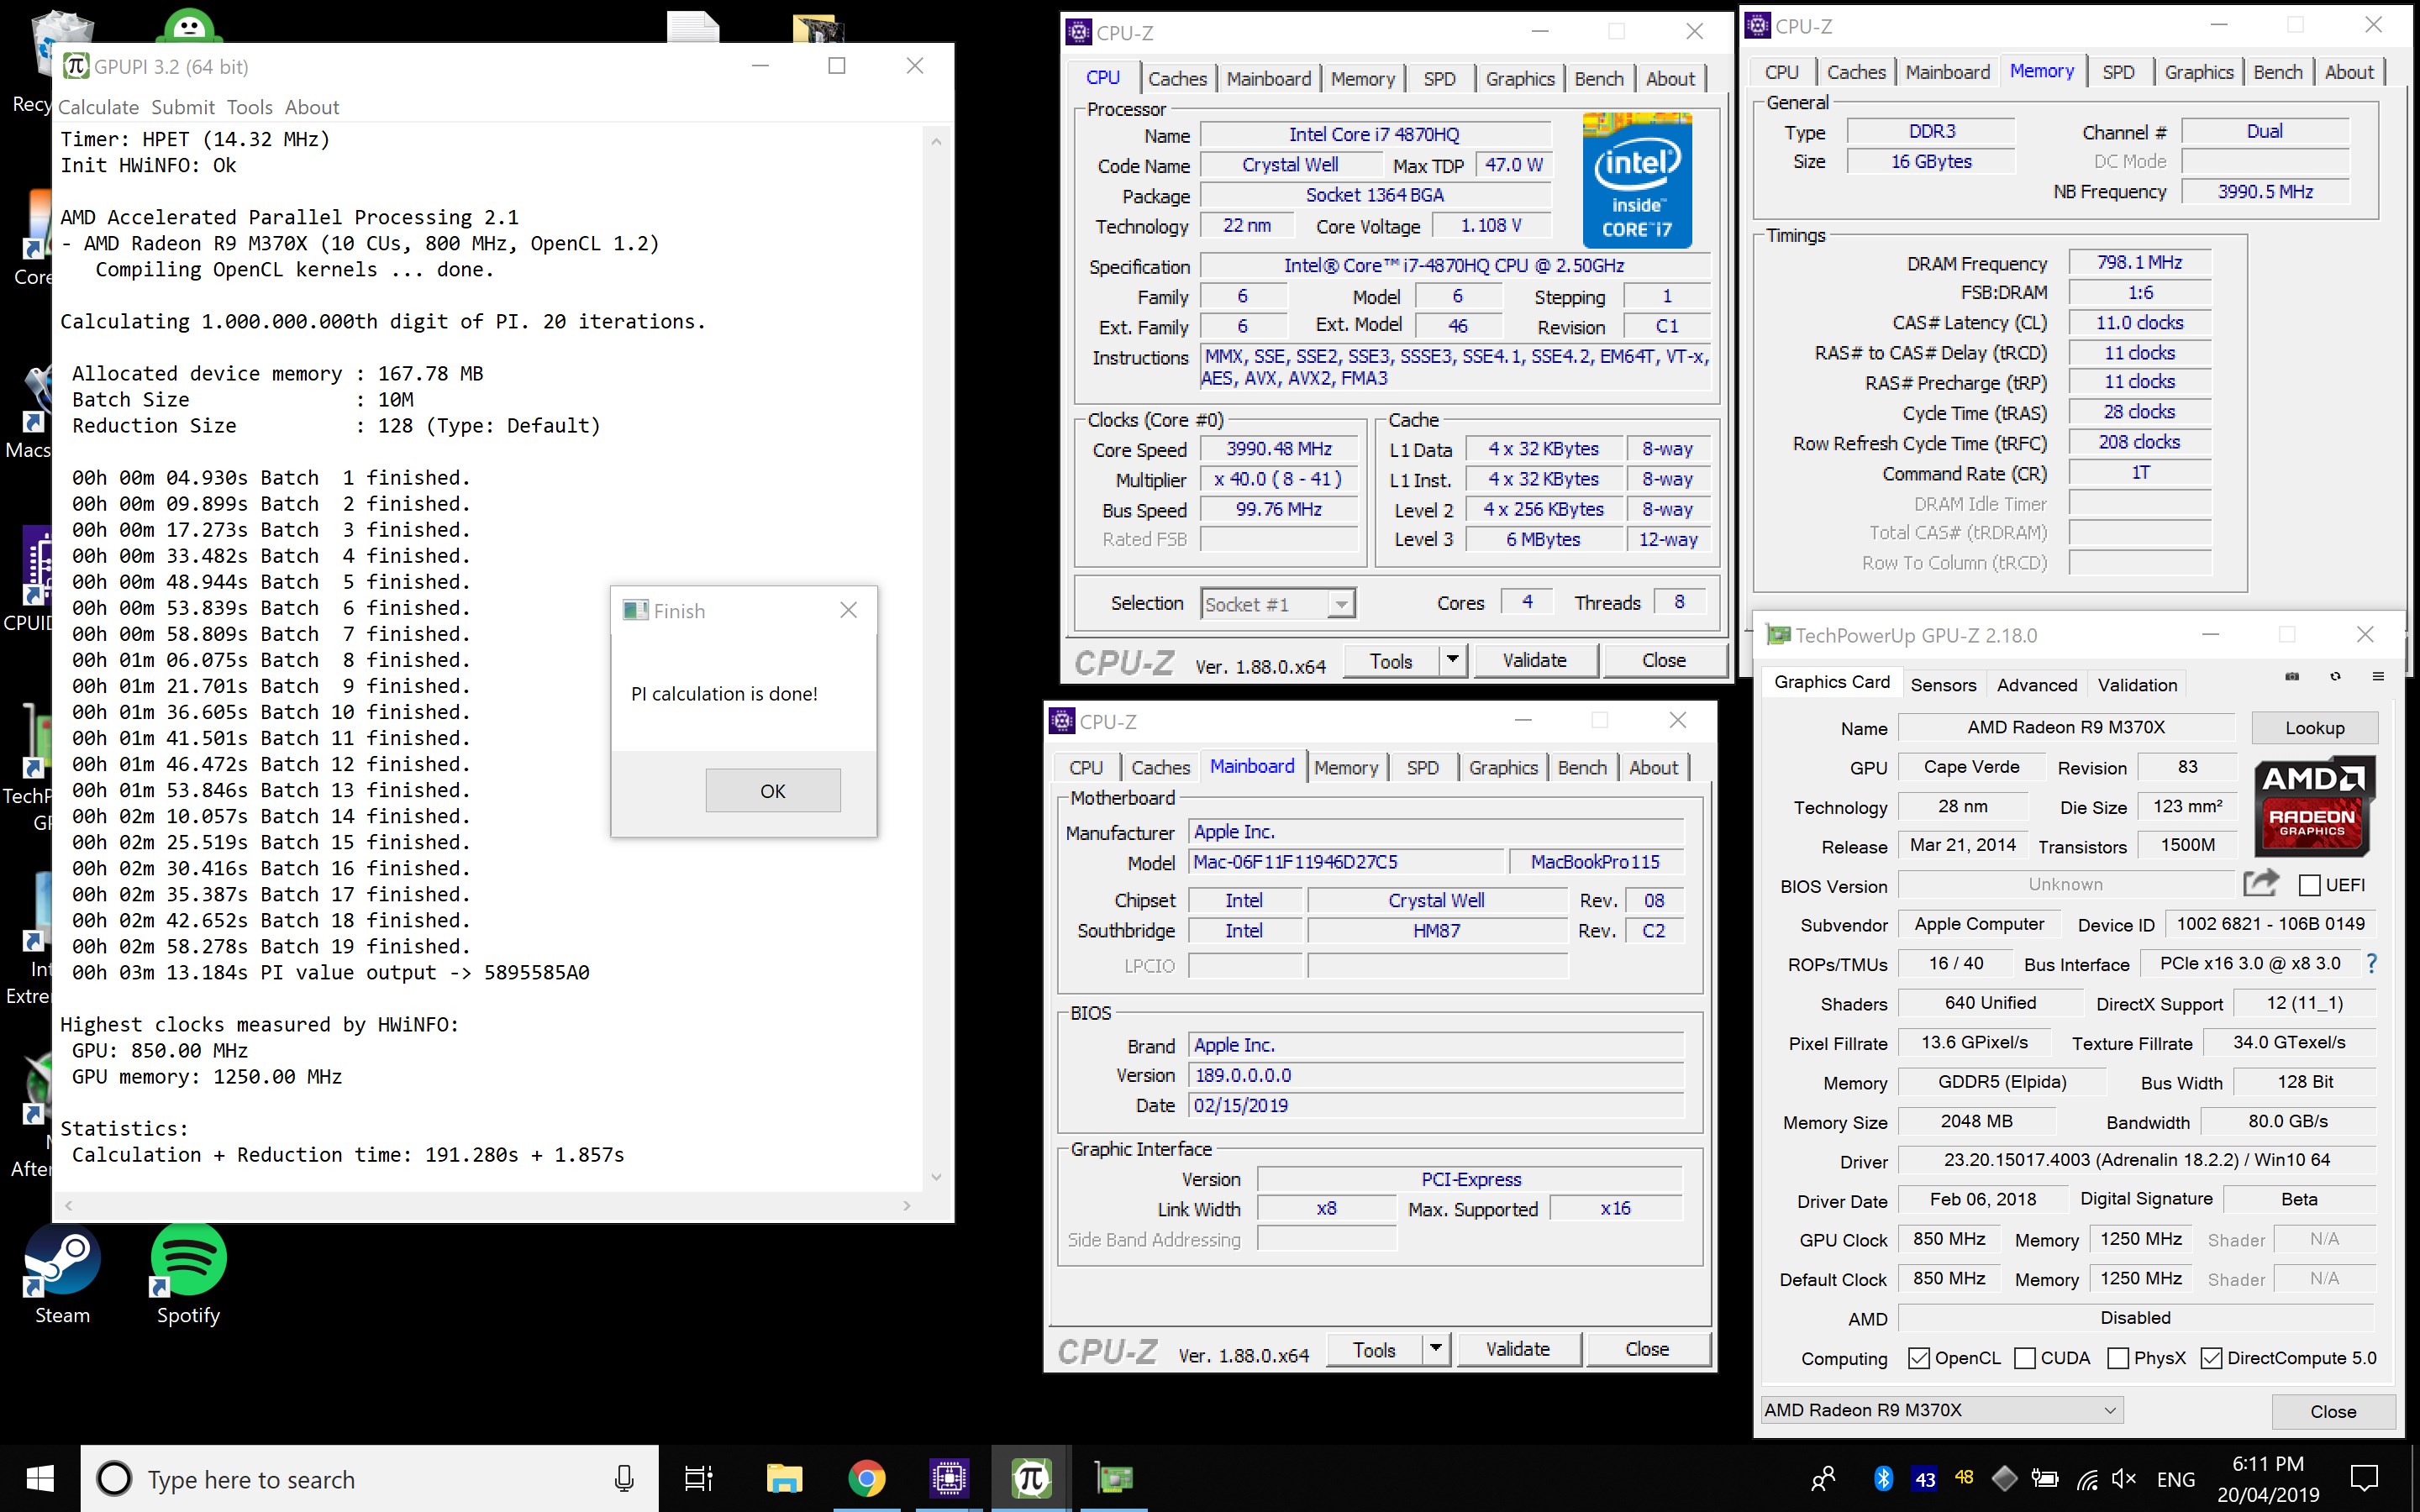The width and height of the screenshot is (2420, 1512).
Task: Open the Action Center notification icon
Action: coord(2364,1478)
